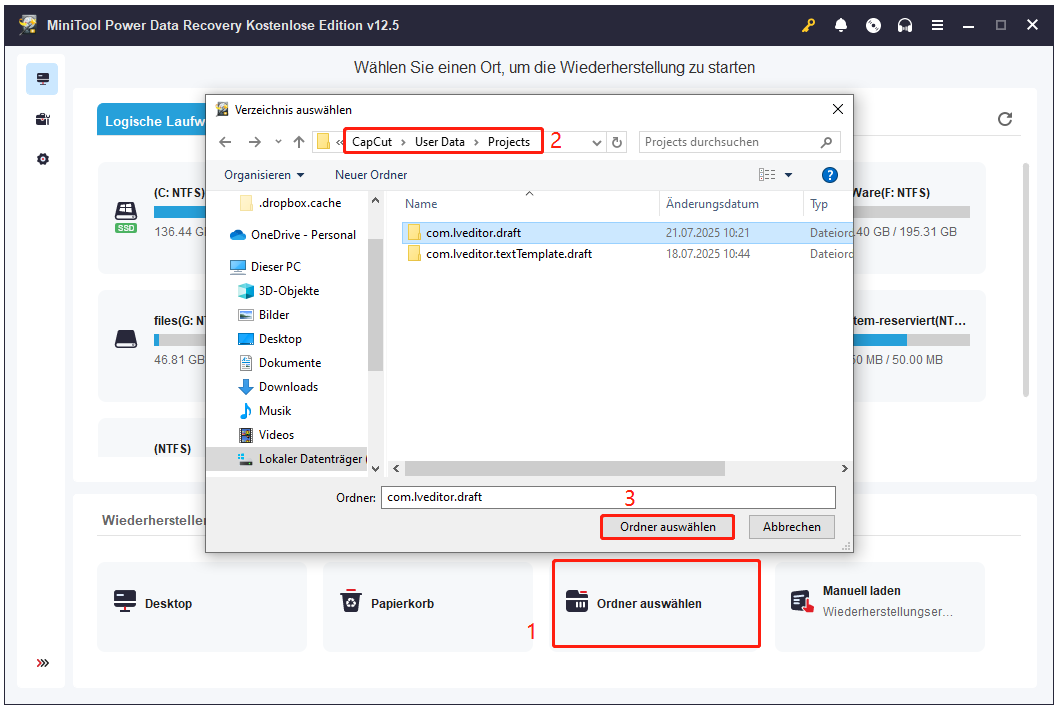Open the notifications bell icon
This screenshot has height=711, width=1061.
(840, 26)
